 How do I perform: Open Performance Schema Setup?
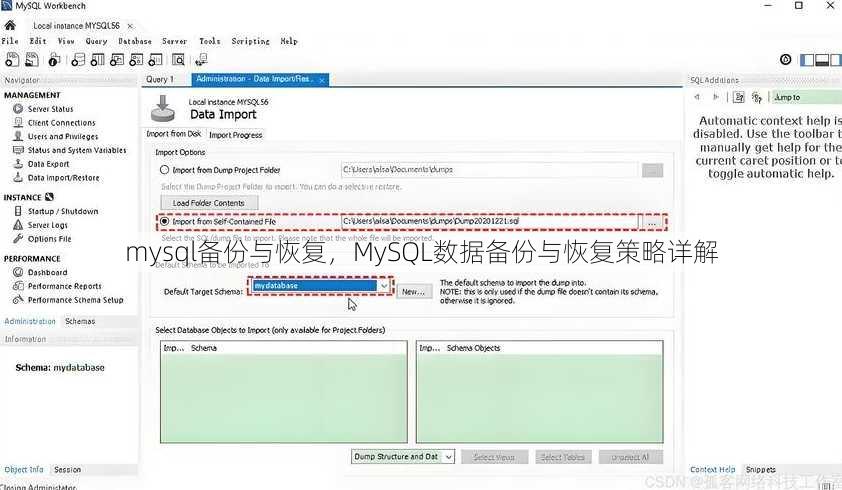pos(75,300)
